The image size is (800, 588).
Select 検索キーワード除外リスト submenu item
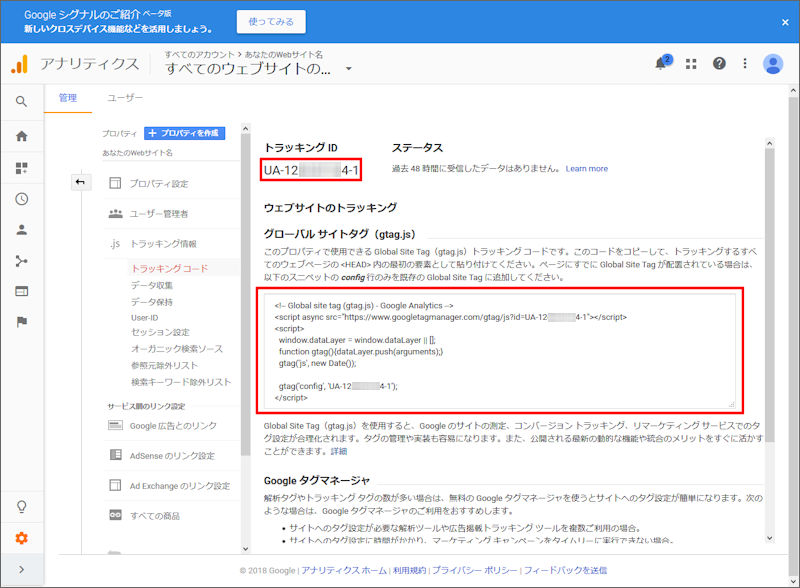(181, 382)
